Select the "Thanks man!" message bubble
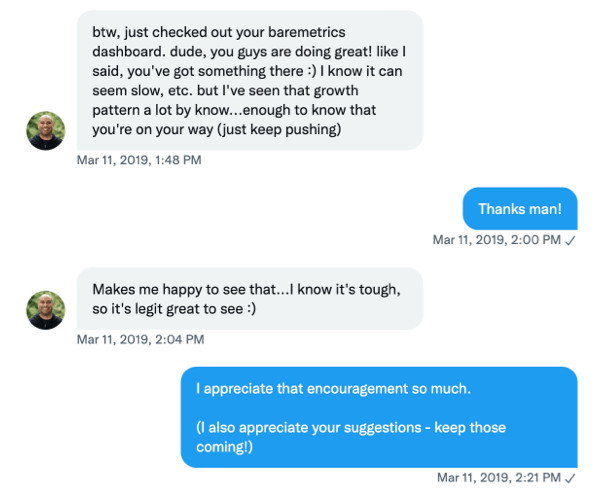Screen dimensions: 605x495 point(519,209)
